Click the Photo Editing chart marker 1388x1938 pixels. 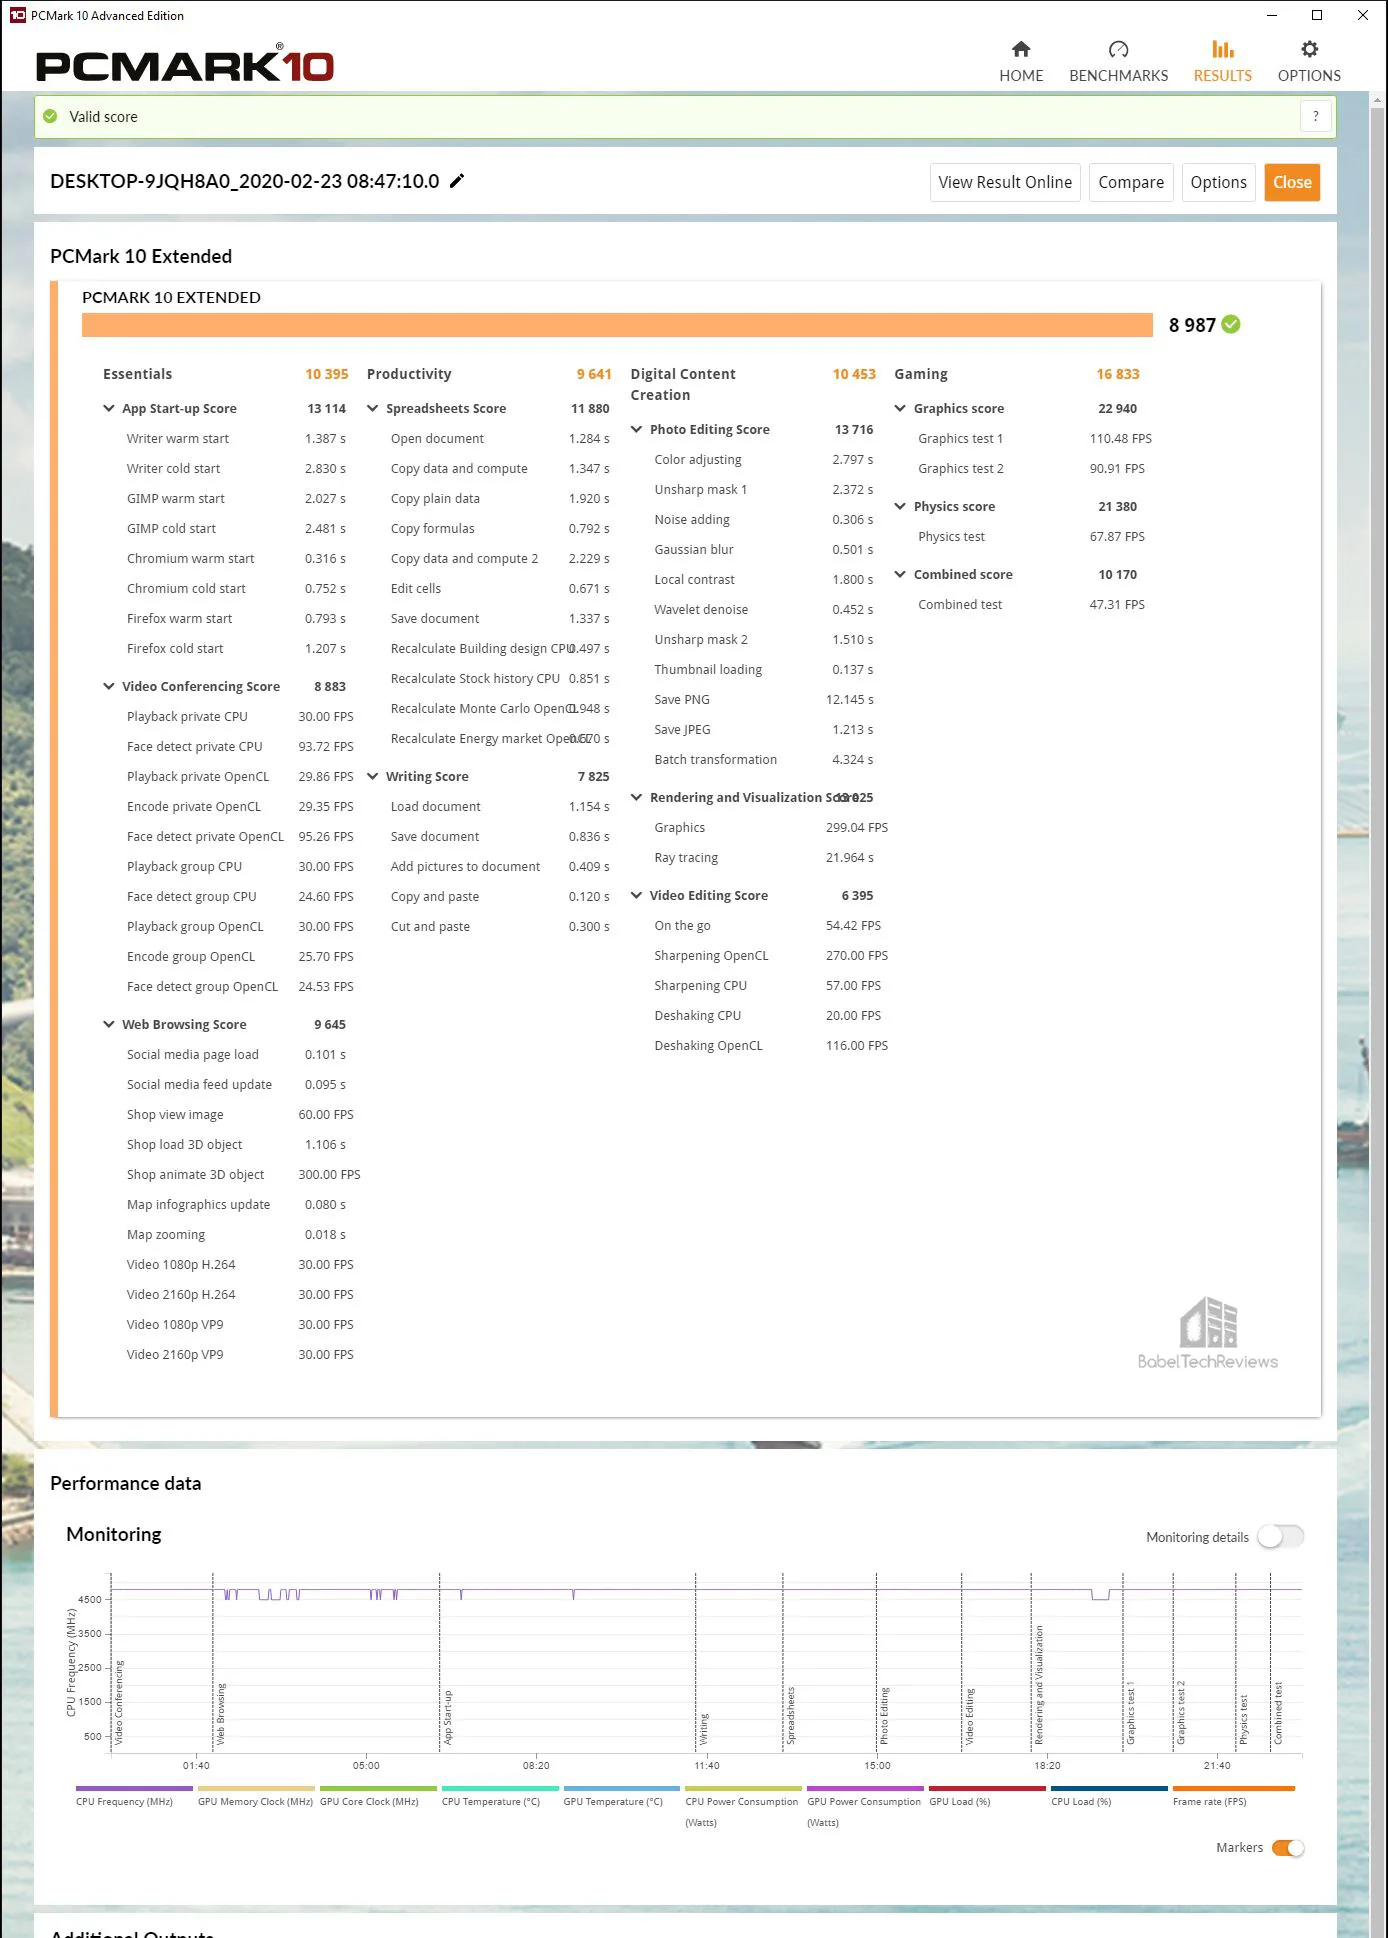tap(884, 1716)
